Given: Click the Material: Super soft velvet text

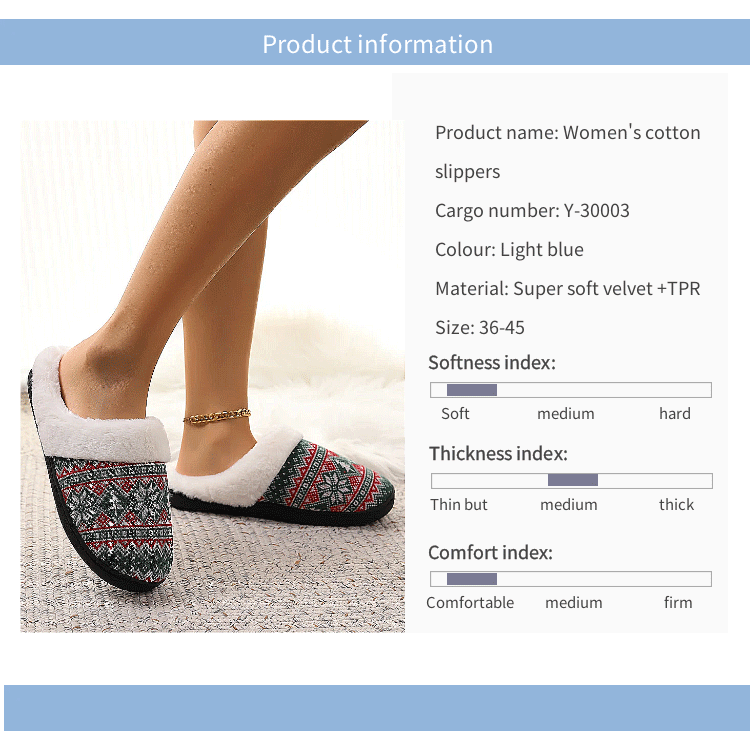Looking at the screenshot, I should 567,289.
